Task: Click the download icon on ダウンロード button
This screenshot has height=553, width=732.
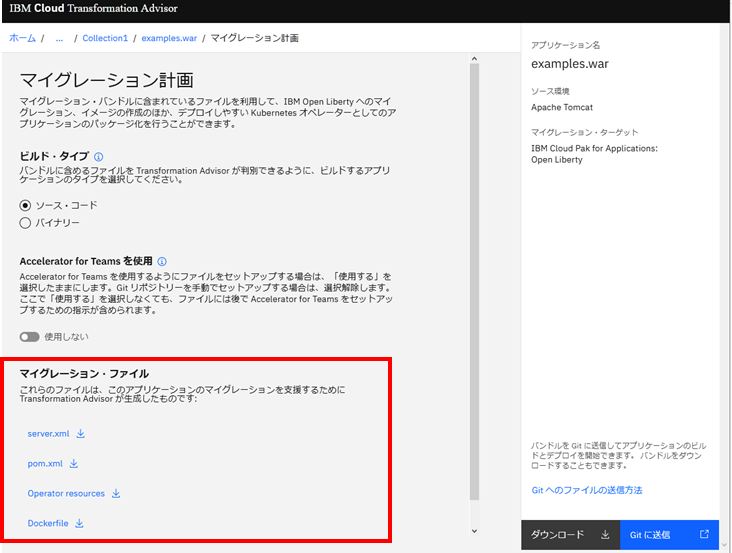Action: [605, 535]
